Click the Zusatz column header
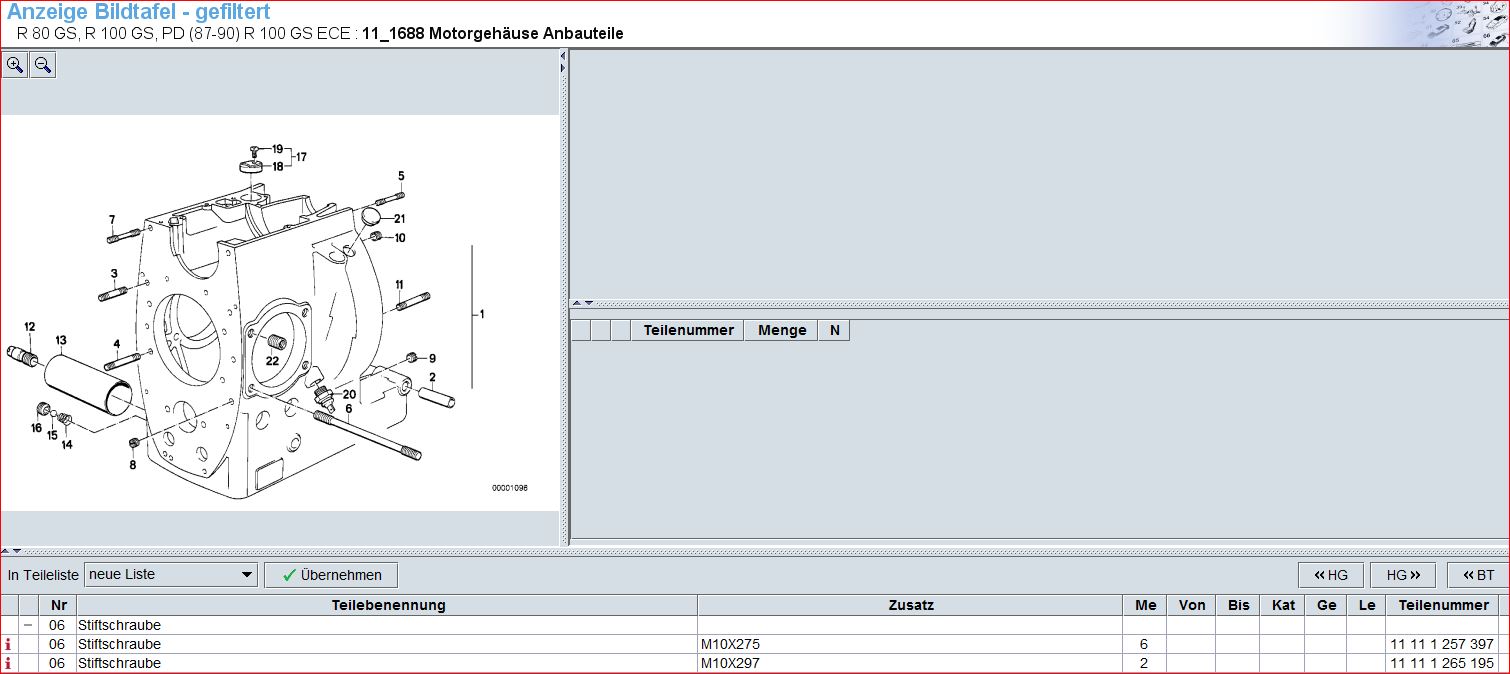Image resolution: width=1510 pixels, height=674 pixels. (910, 605)
